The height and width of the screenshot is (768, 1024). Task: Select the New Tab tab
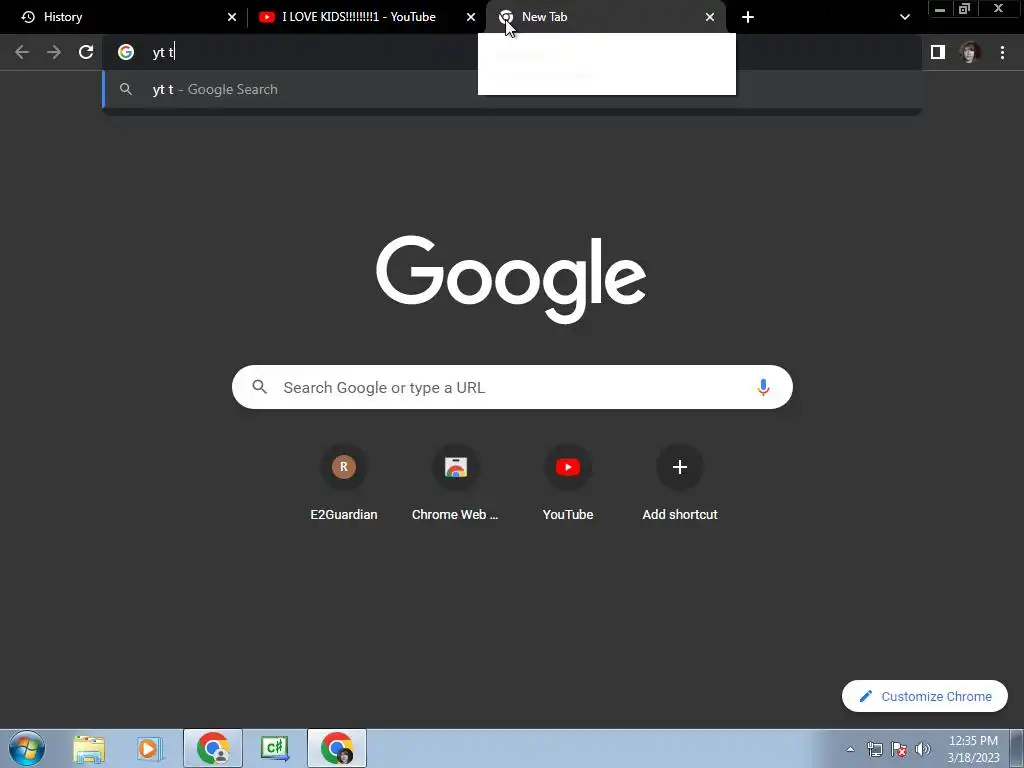[606, 17]
